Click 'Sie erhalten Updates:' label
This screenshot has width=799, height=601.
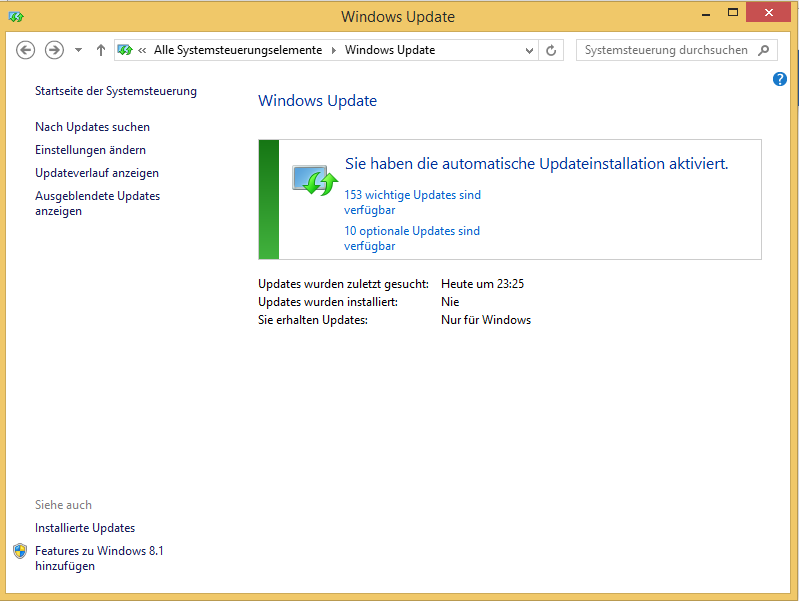(x=313, y=320)
